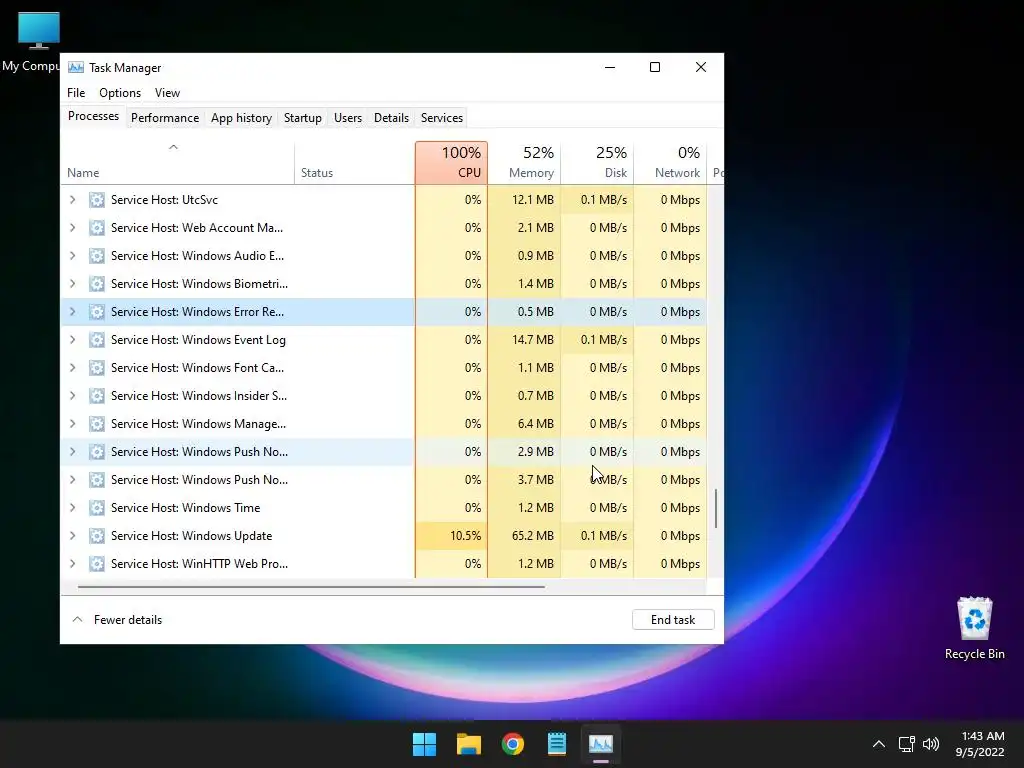Sort by the Status column header
Viewport: 1024px width, 768px height.
[x=355, y=163]
